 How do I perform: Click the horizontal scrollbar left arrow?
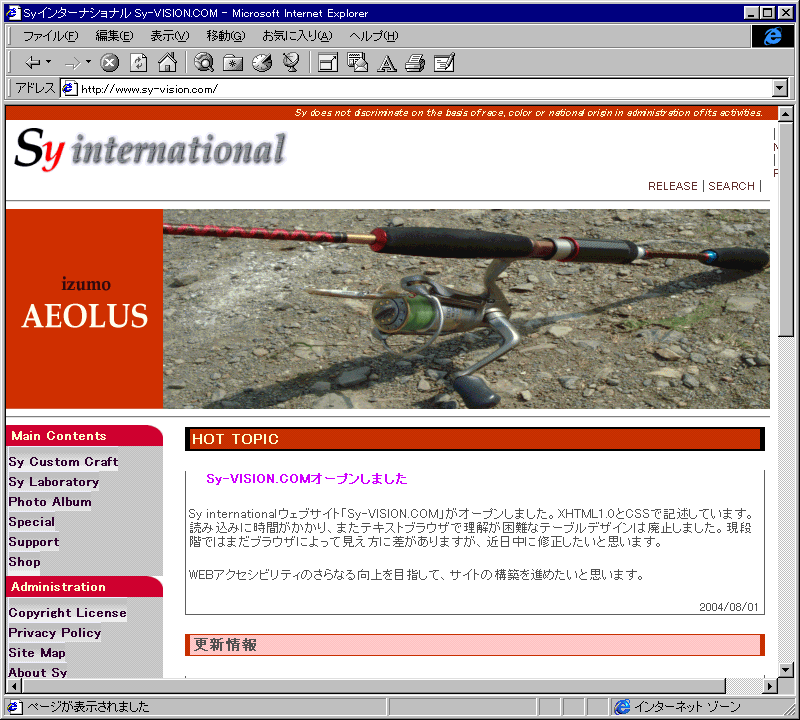coord(14,686)
